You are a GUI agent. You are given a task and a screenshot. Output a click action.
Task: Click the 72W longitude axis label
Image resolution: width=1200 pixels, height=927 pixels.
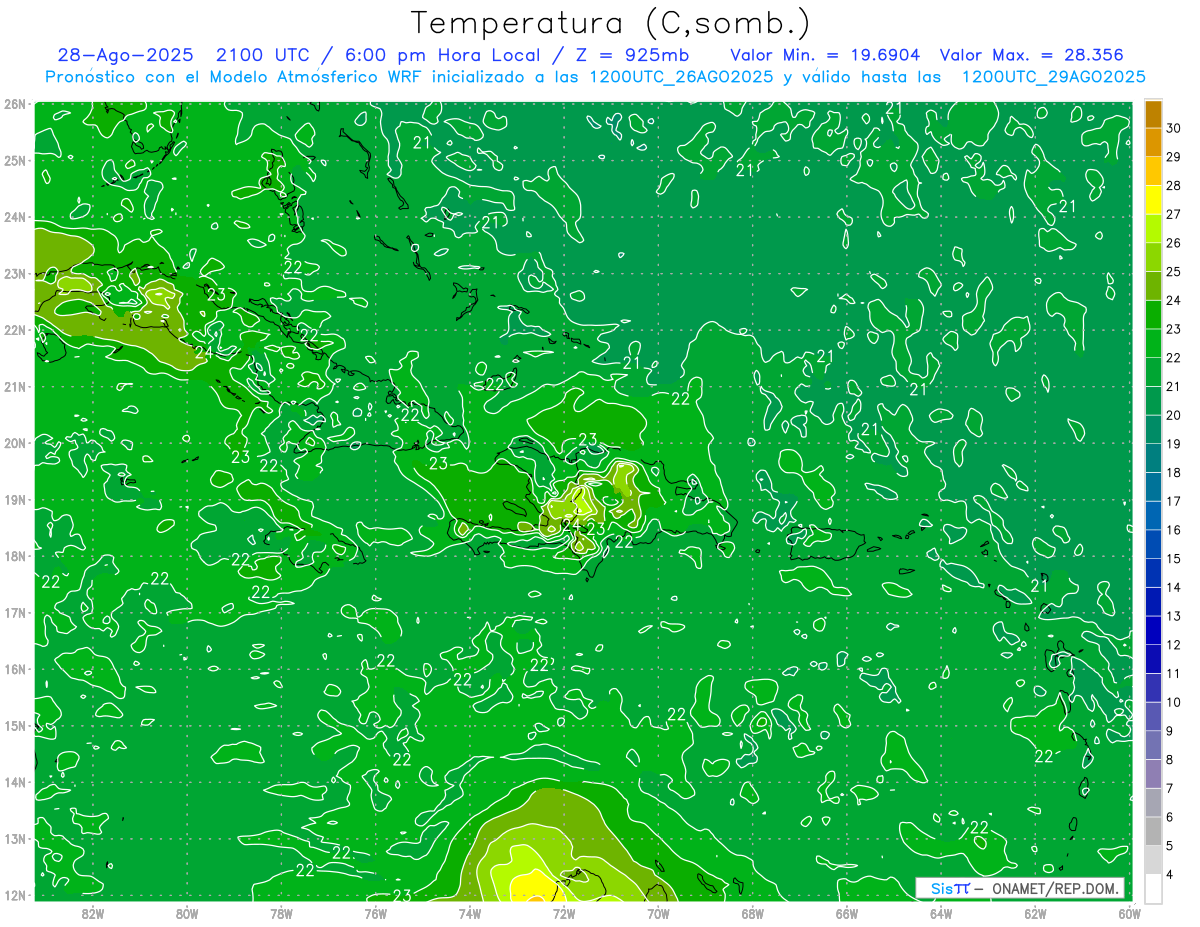pyautogui.click(x=564, y=913)
